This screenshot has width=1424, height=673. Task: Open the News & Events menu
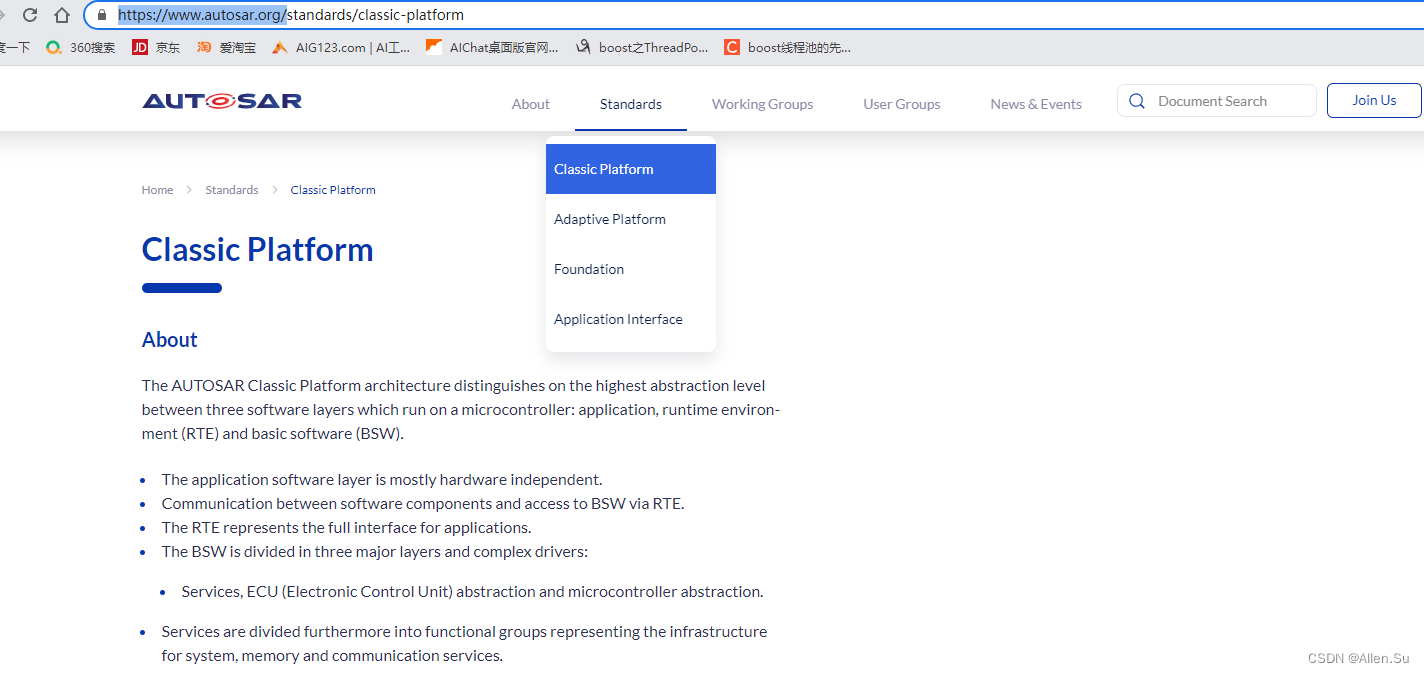click(1036, 104)
